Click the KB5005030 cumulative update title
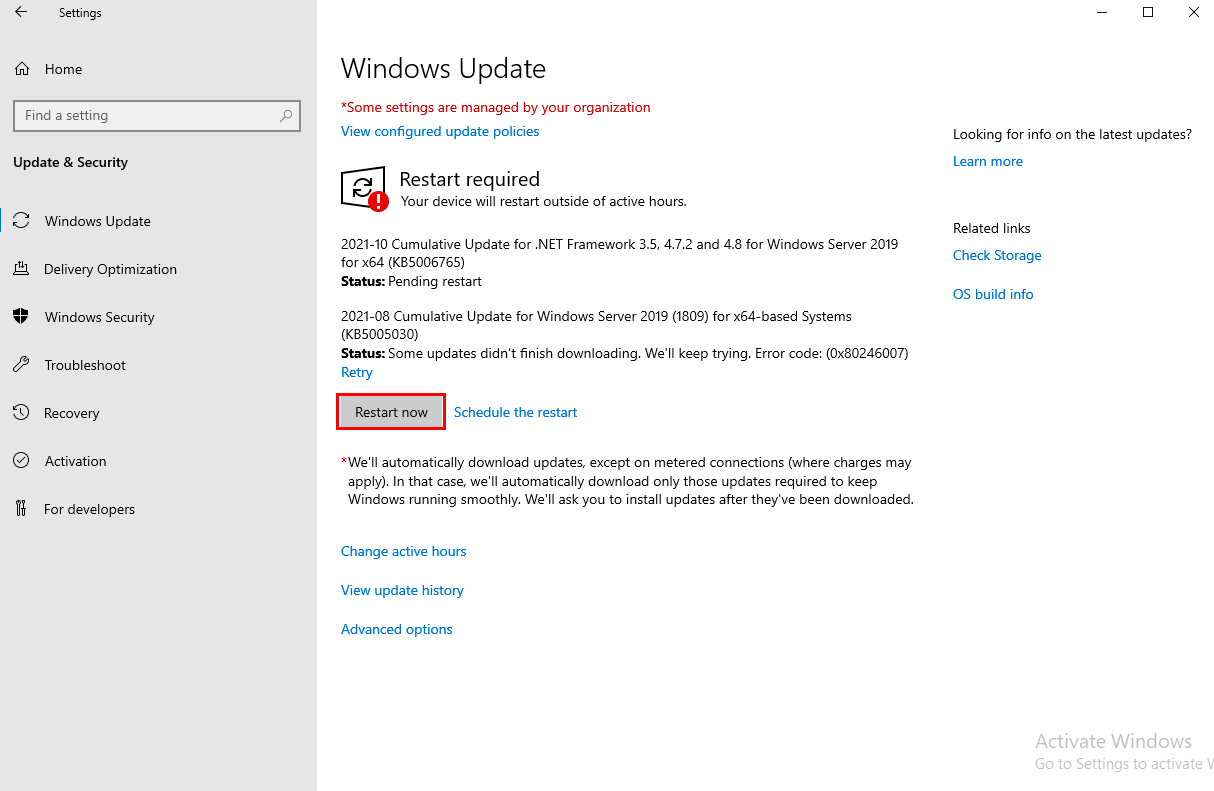This screenshot has height=791, width=1214. 596,325
